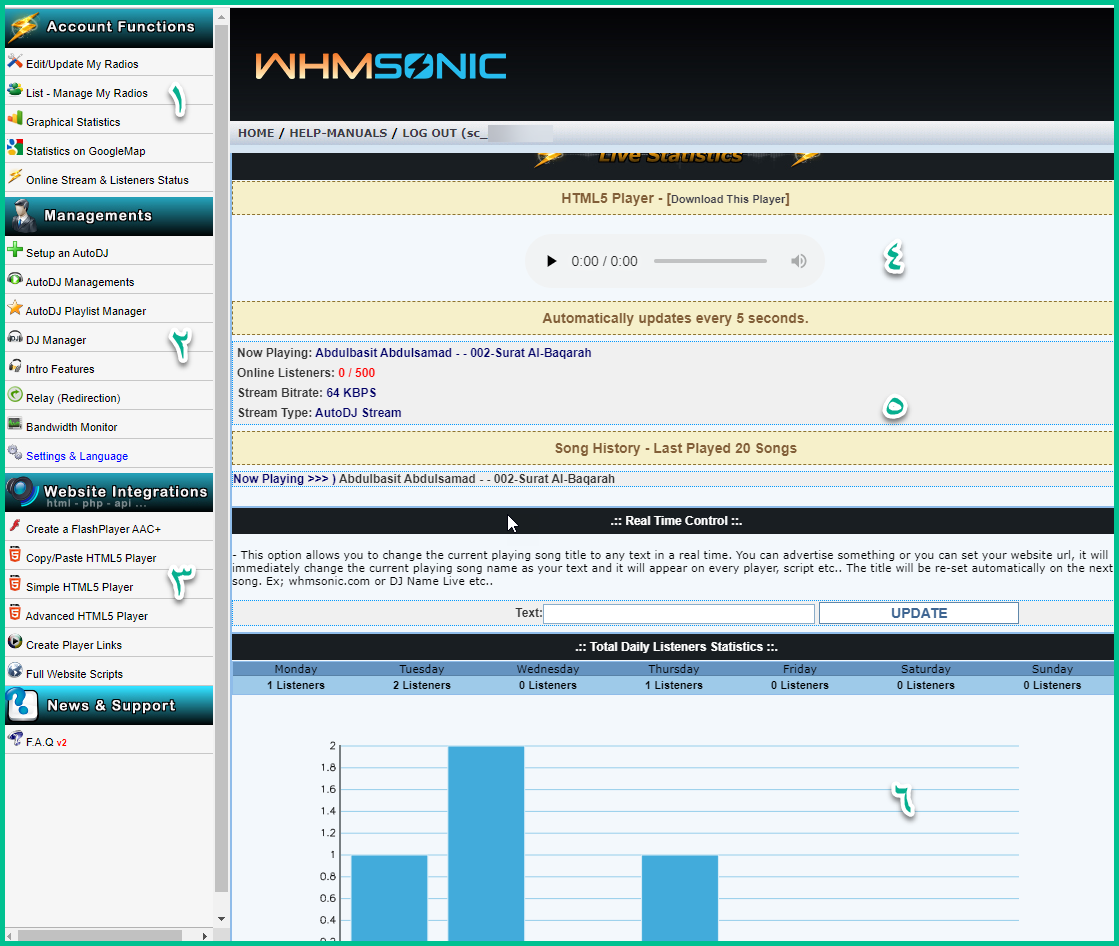Mute the HTML5 player volume
The height and width of the screenshot is (946, 1119).
pyautogui.click(x=798, y=261)
